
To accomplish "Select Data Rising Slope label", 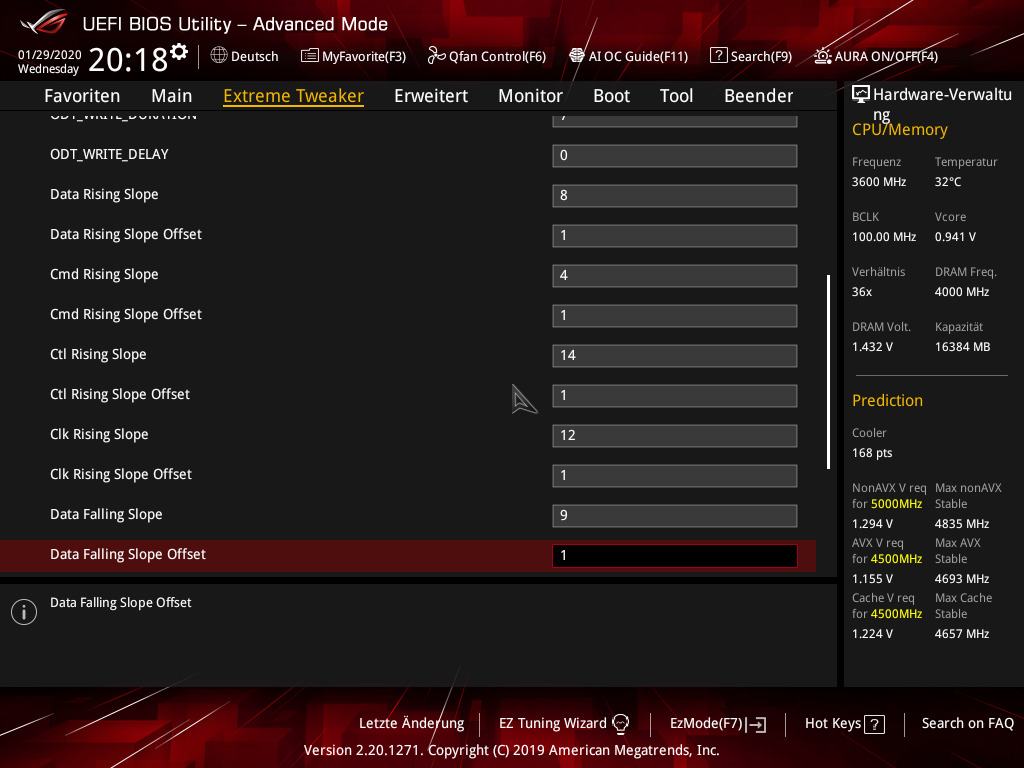I will (104, 195).
